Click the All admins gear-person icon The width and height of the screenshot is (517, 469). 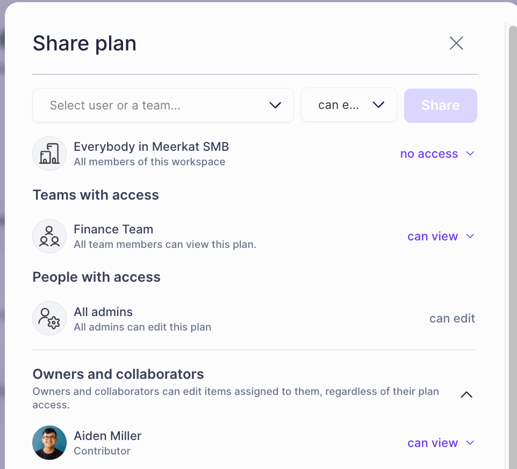coord(49,318)
